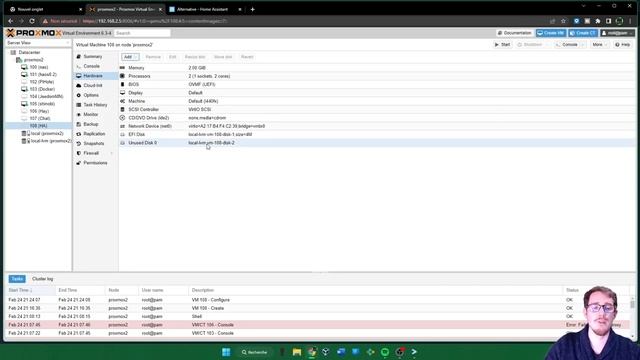Focus the Proxmox search field

point(142,33)
